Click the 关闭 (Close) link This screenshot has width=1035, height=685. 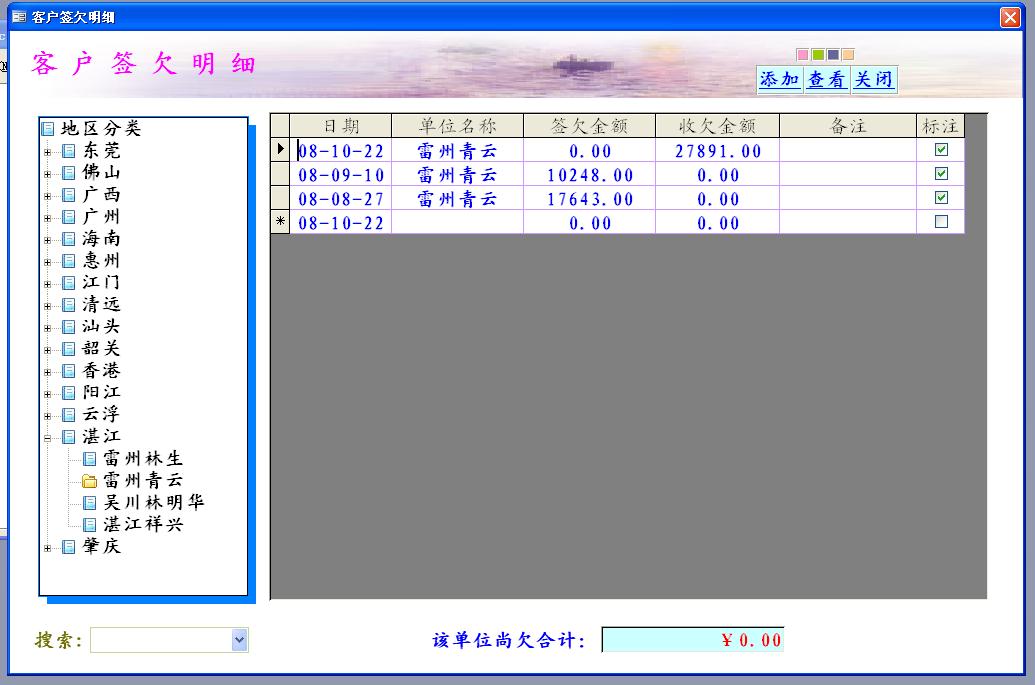tap(873, 79)
